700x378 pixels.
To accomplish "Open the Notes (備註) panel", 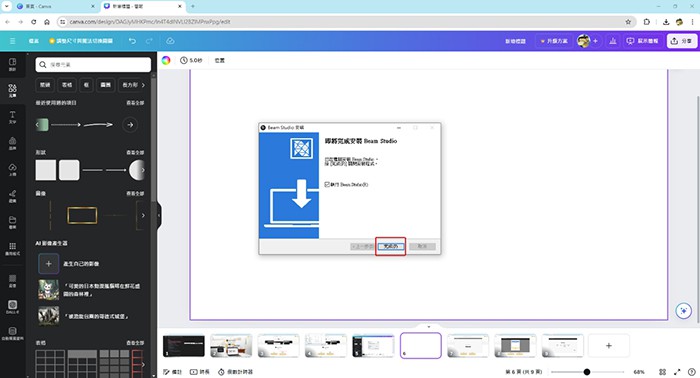I will 172,372.
